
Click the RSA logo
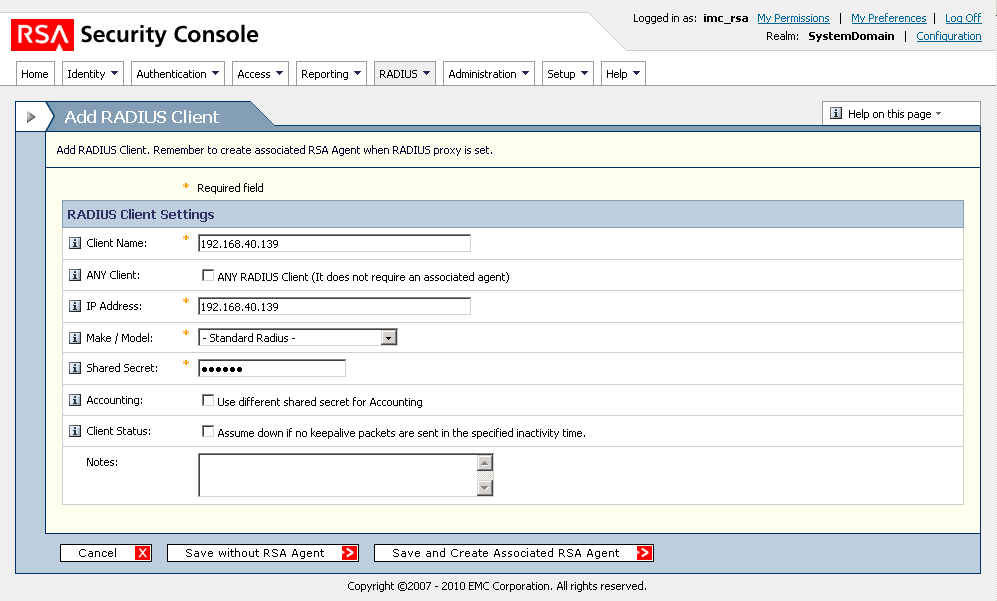coord(42,34)
